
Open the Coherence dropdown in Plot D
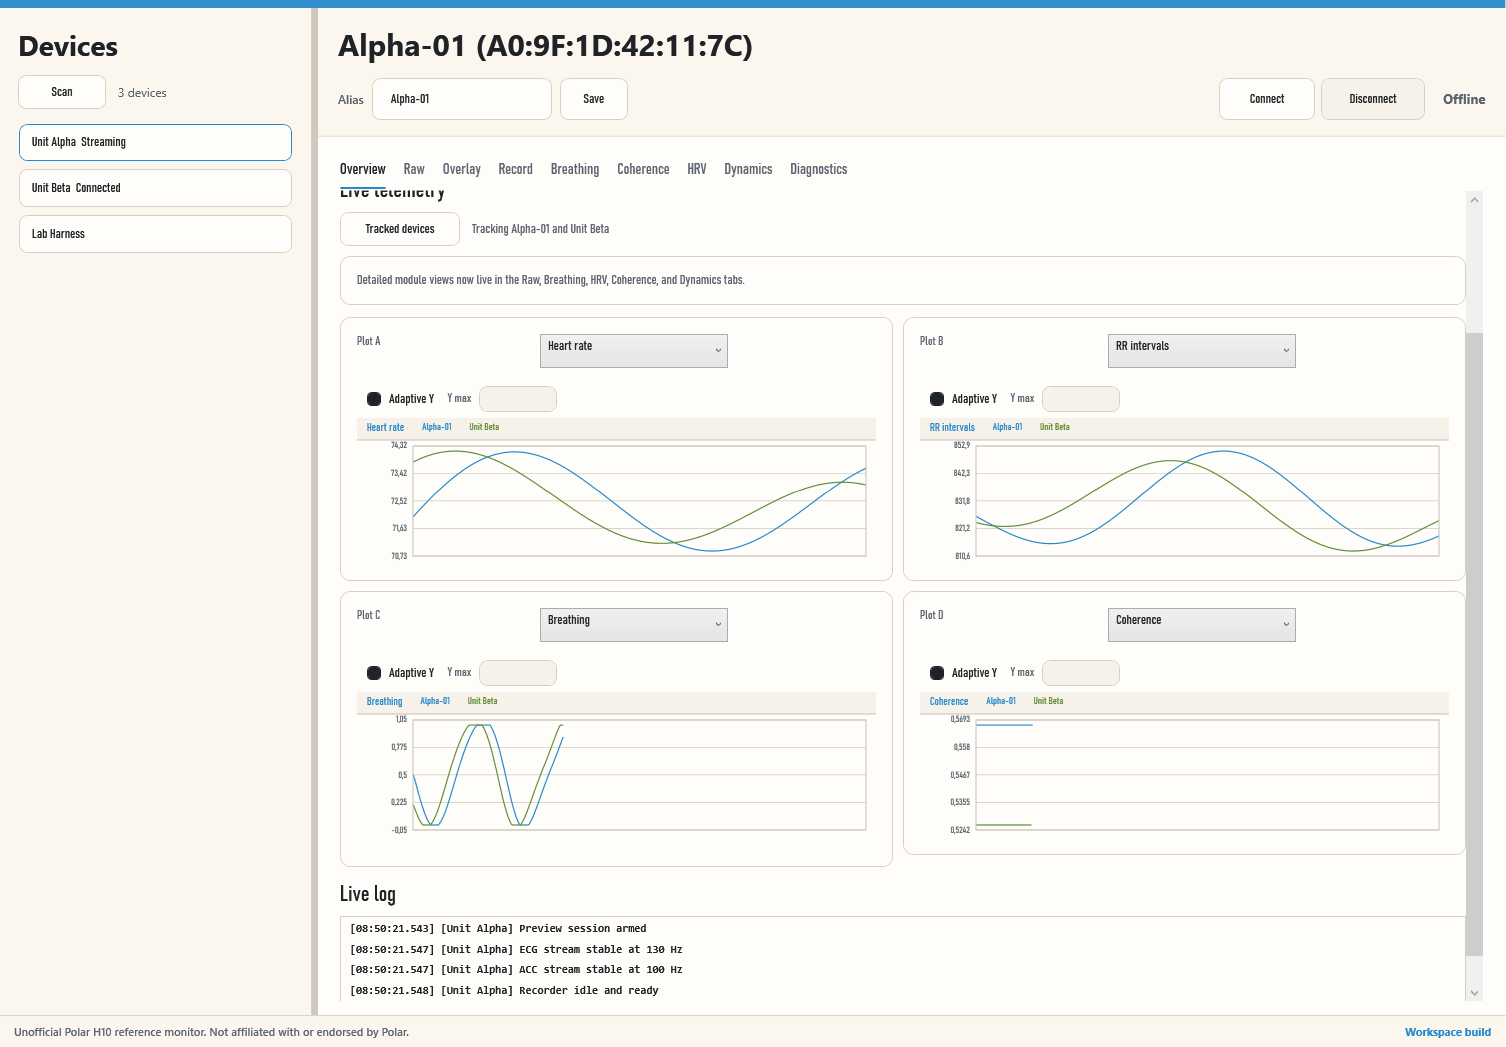pos(1202,625)
